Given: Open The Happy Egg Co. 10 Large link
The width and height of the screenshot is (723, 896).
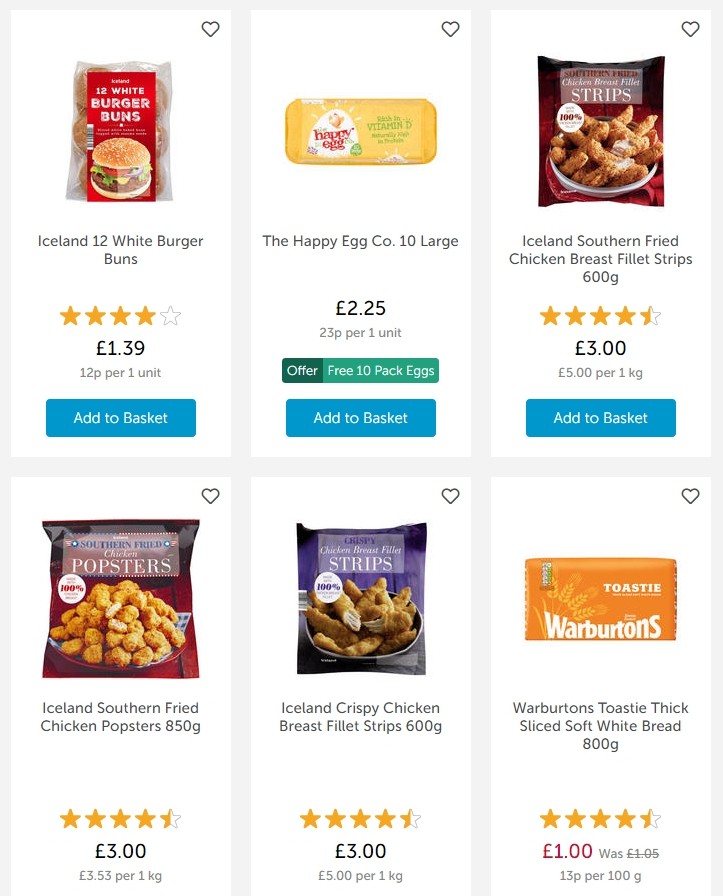Looking at the screenshot, I should click(361, 241).
